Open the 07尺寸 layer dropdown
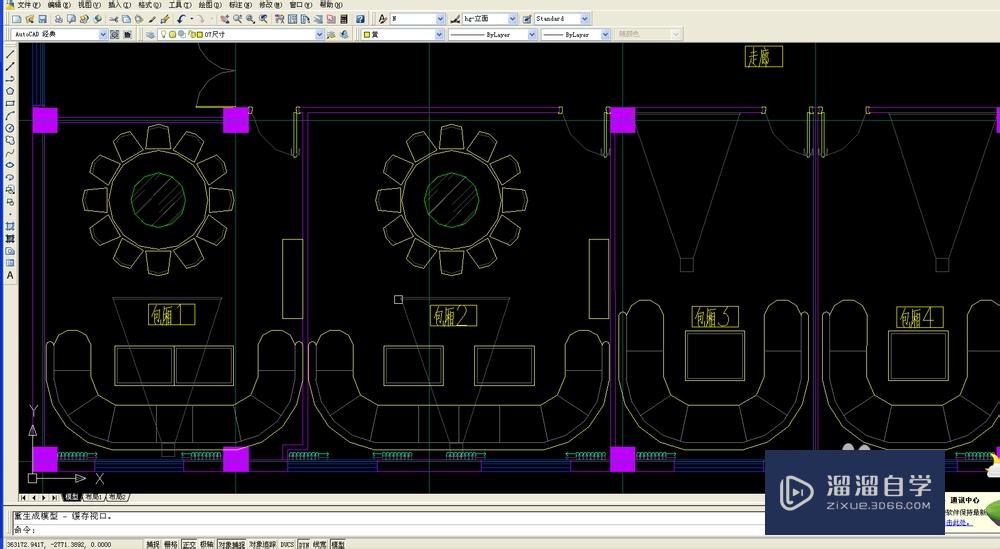 pos(319,34)
